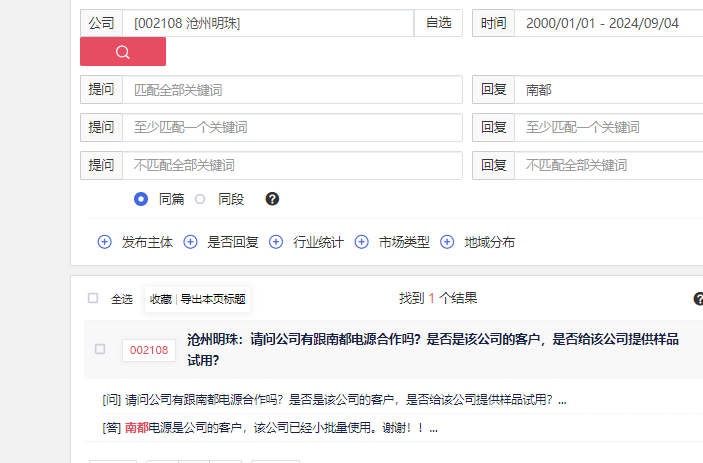Click the 回复 field containing 南都
703x463 pixels.
click(609, 90)
